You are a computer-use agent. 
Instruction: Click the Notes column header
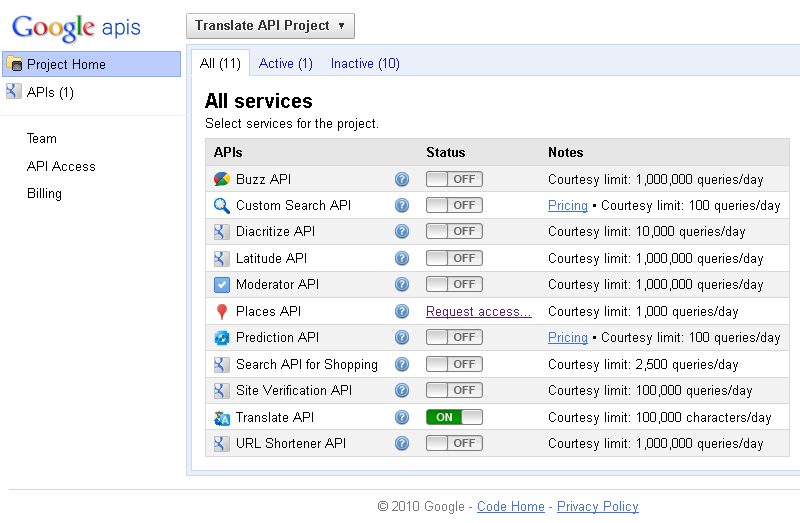coord(565,152)
